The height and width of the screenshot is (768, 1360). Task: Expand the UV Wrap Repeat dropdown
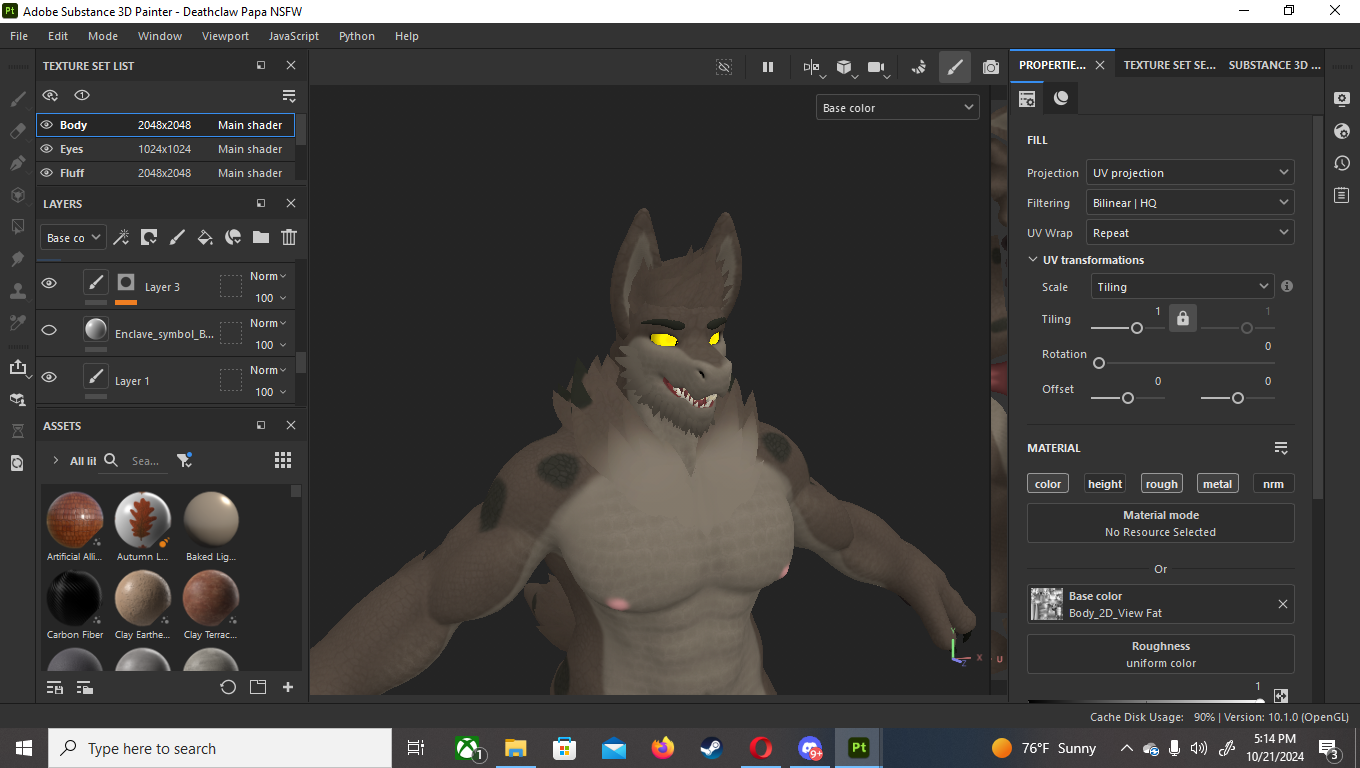[1190, 233]
